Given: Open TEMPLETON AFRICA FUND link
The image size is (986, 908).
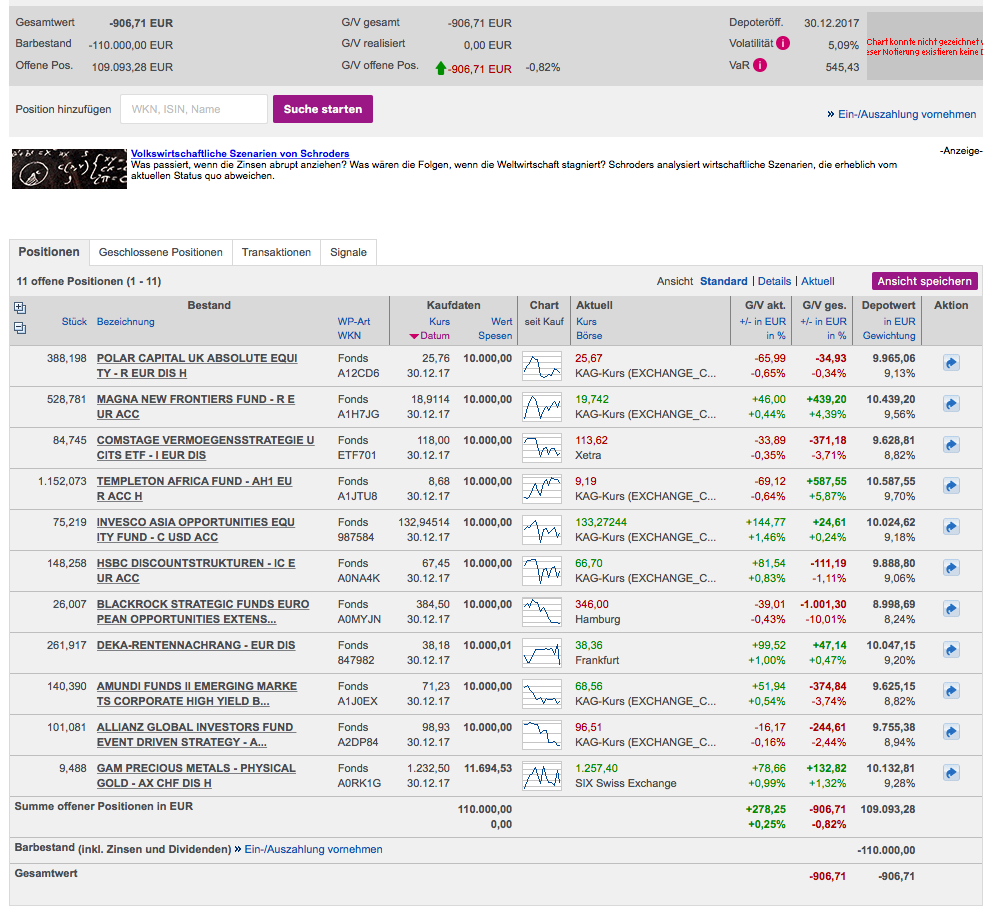Looking at the screenshot, I should tap(194, 488).
